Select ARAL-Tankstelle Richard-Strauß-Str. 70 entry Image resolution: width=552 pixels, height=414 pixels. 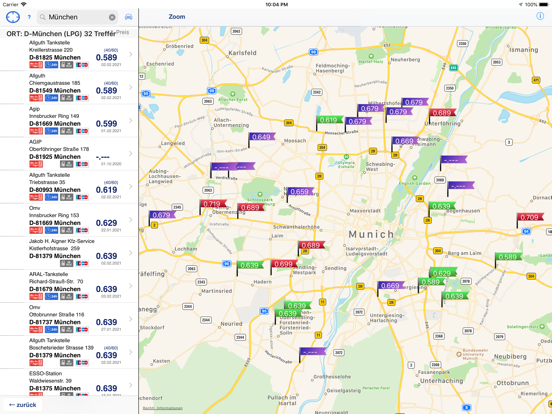pyautogui.click(x=69, y=286)
